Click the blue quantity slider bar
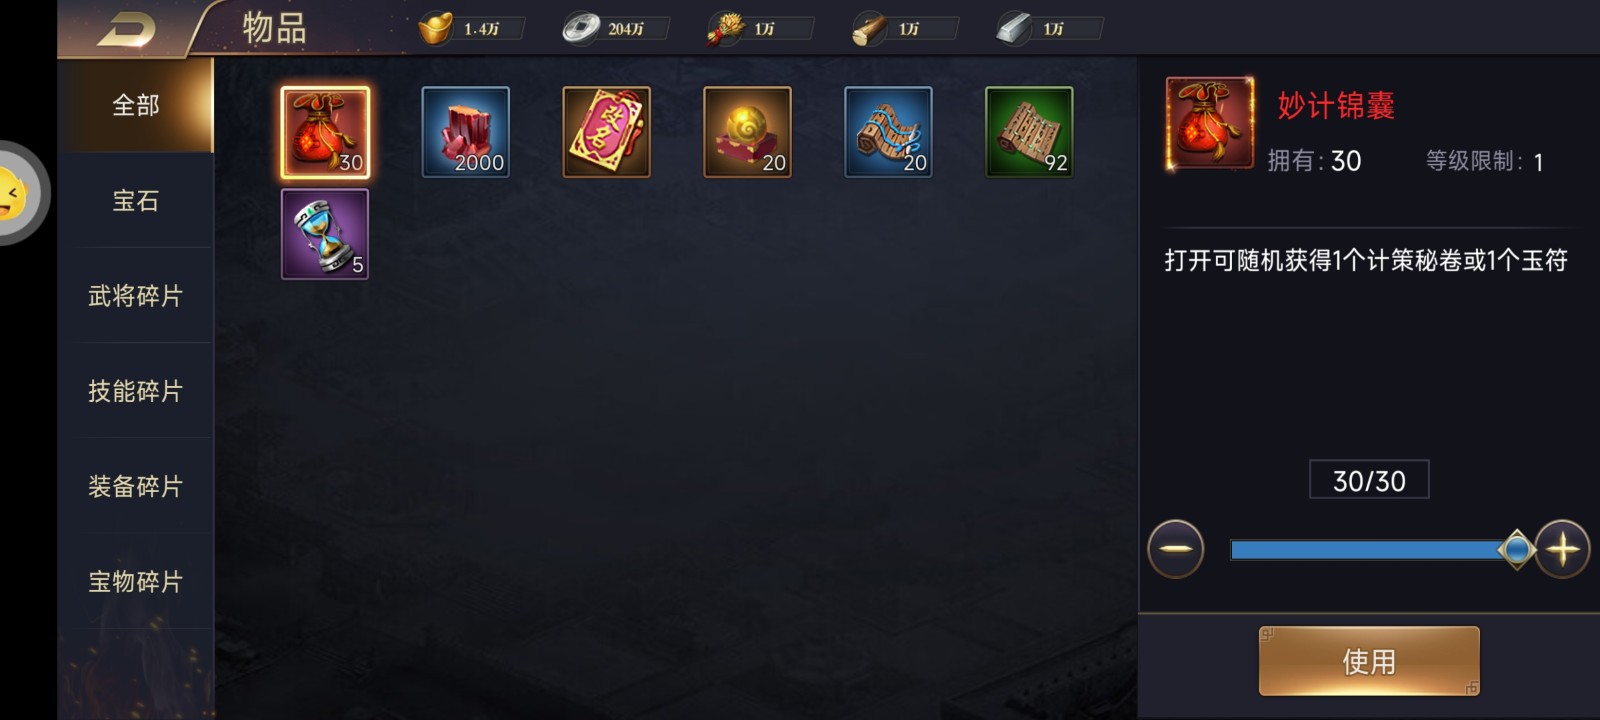 point(1373,550)
